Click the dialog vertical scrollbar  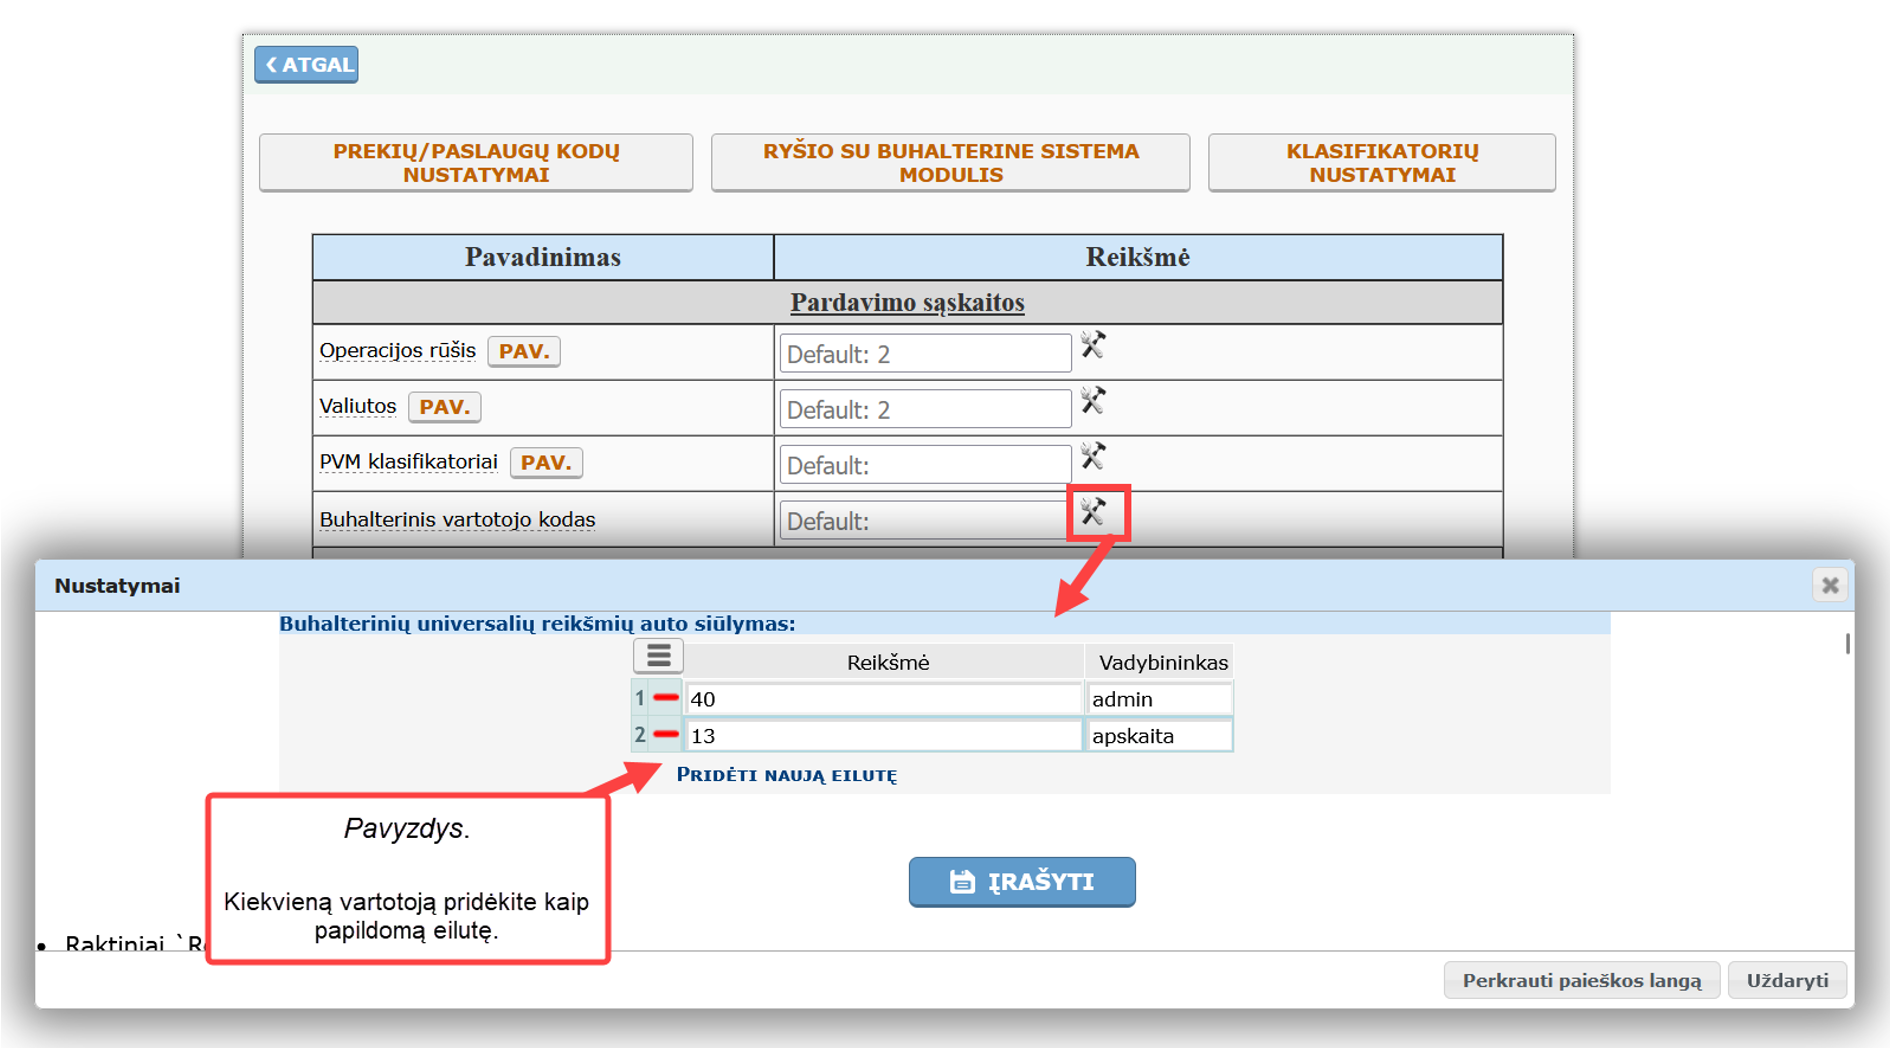(x=1847, y=644)
